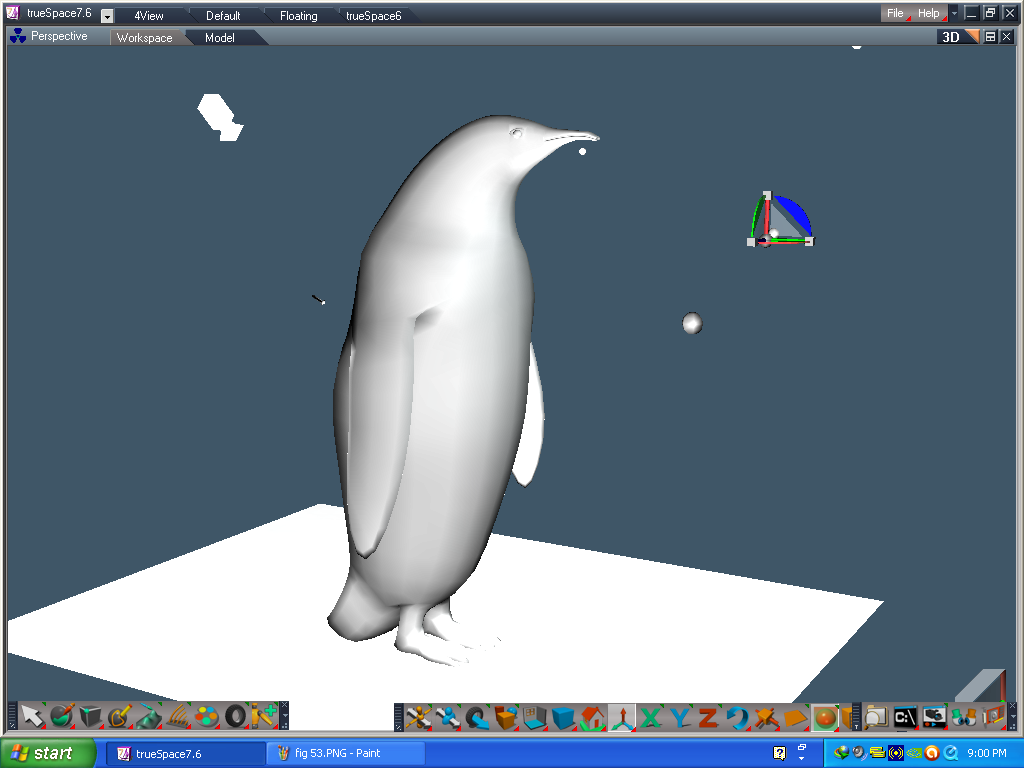Select the cube primitive tool
Screen dimensions: 1024x768
[89, 715]
